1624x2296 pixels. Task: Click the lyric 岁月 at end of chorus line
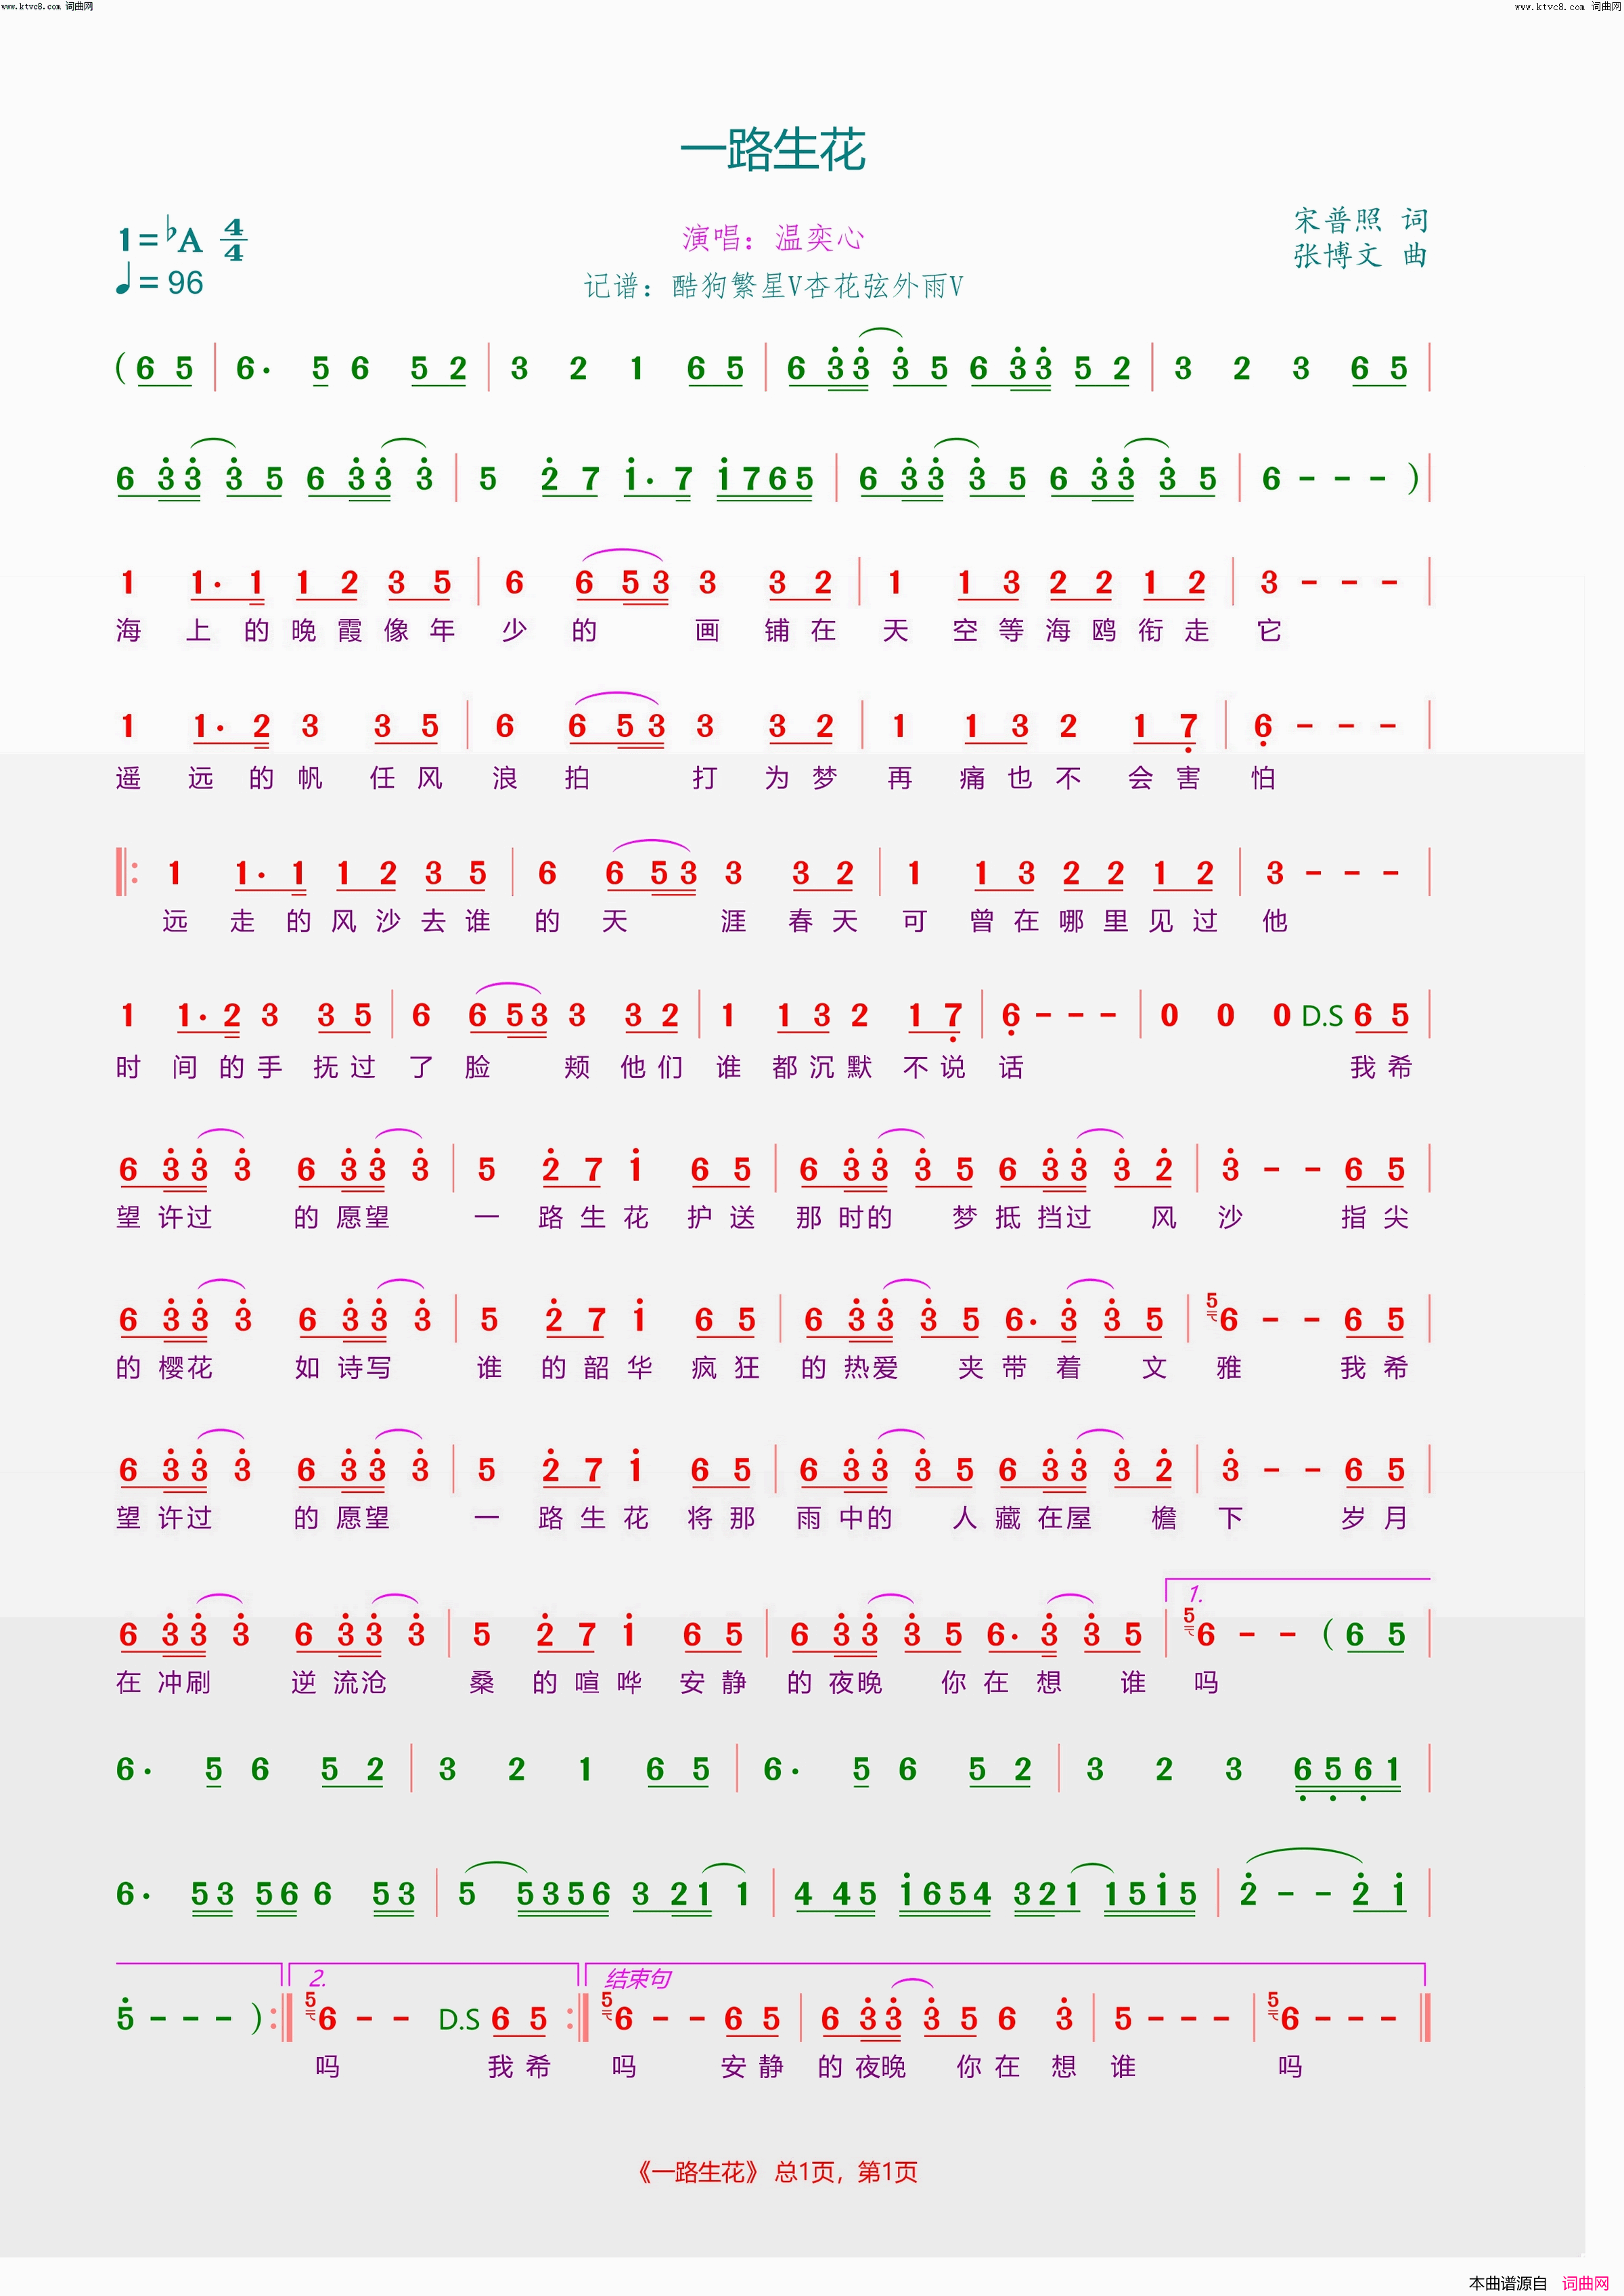click(x=1375, y=1519)
